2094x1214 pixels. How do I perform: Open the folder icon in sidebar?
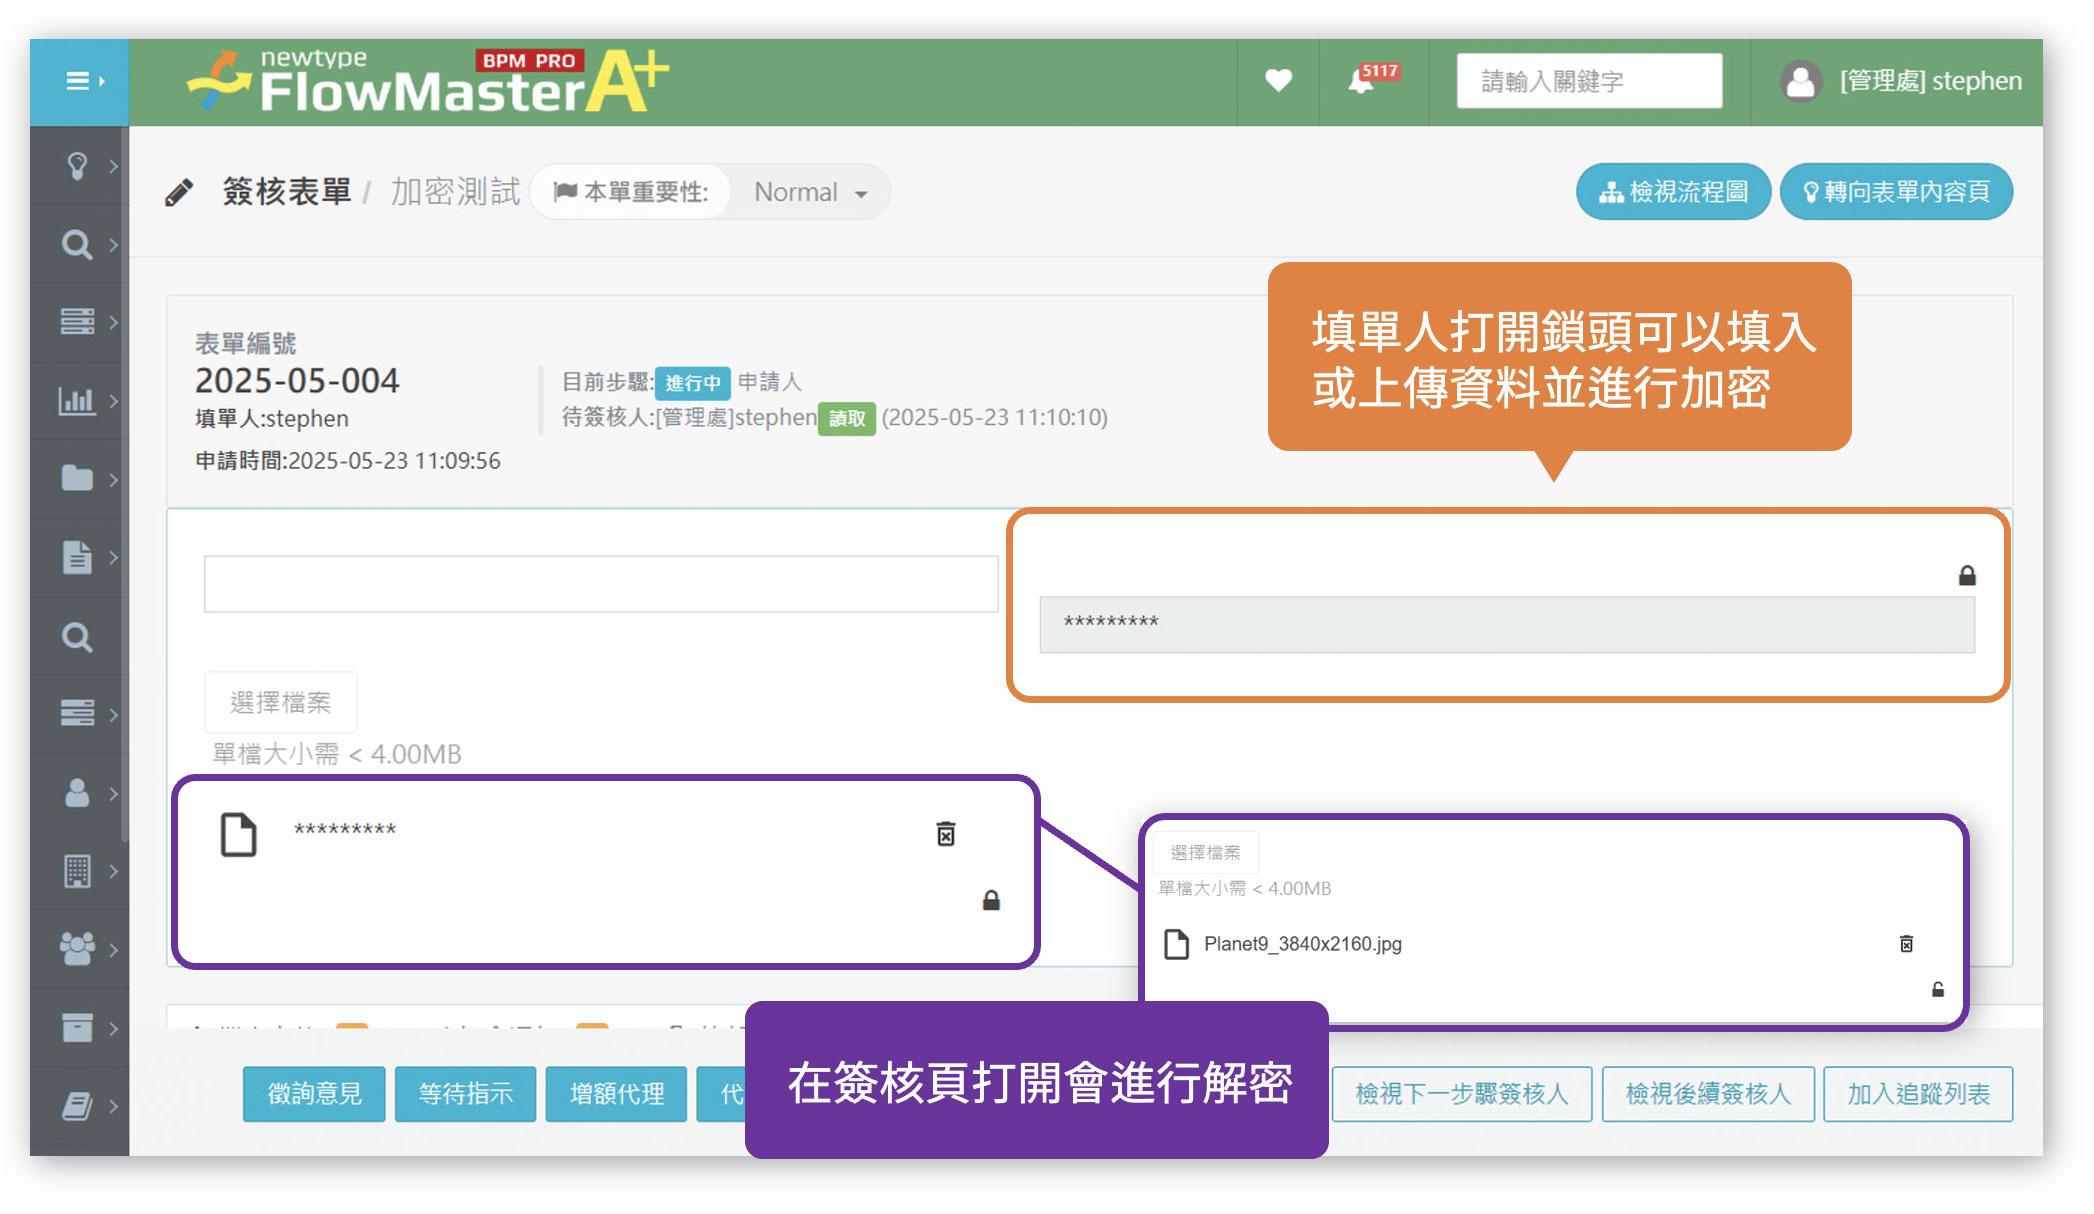(x=77, y=479)
